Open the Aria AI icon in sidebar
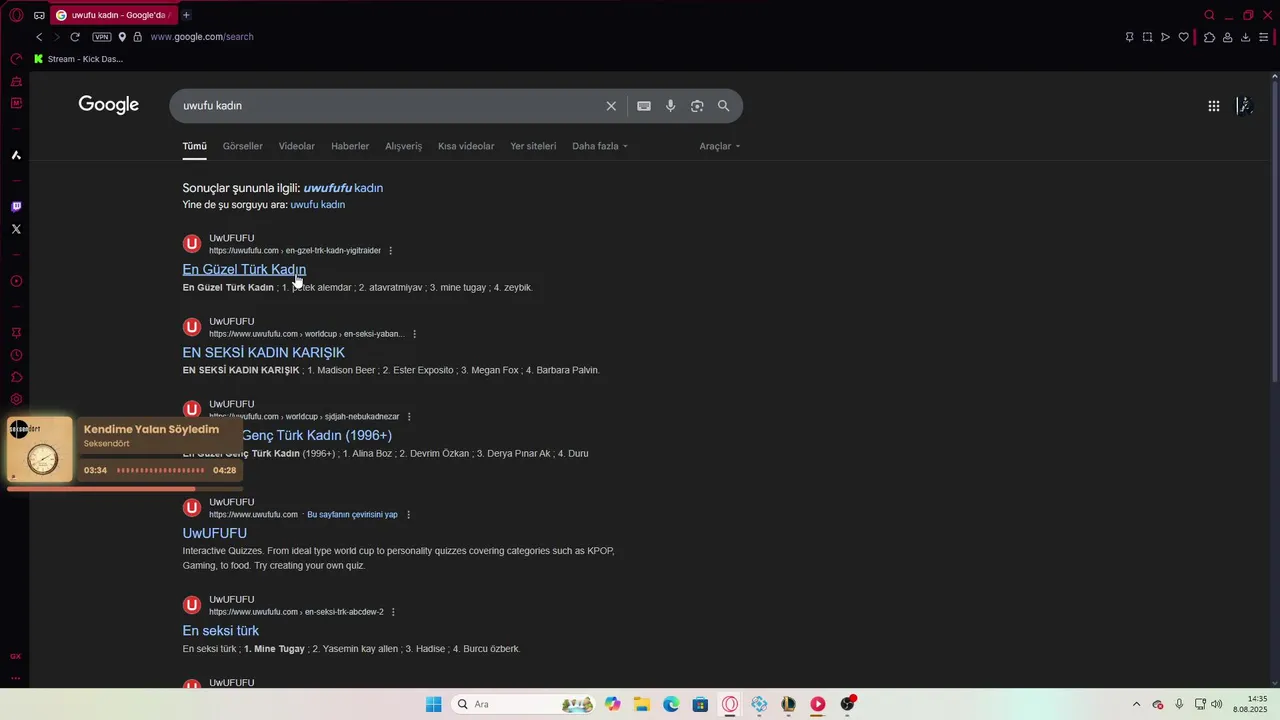Screen dimensions: 1280x720 tap(16, 155)
